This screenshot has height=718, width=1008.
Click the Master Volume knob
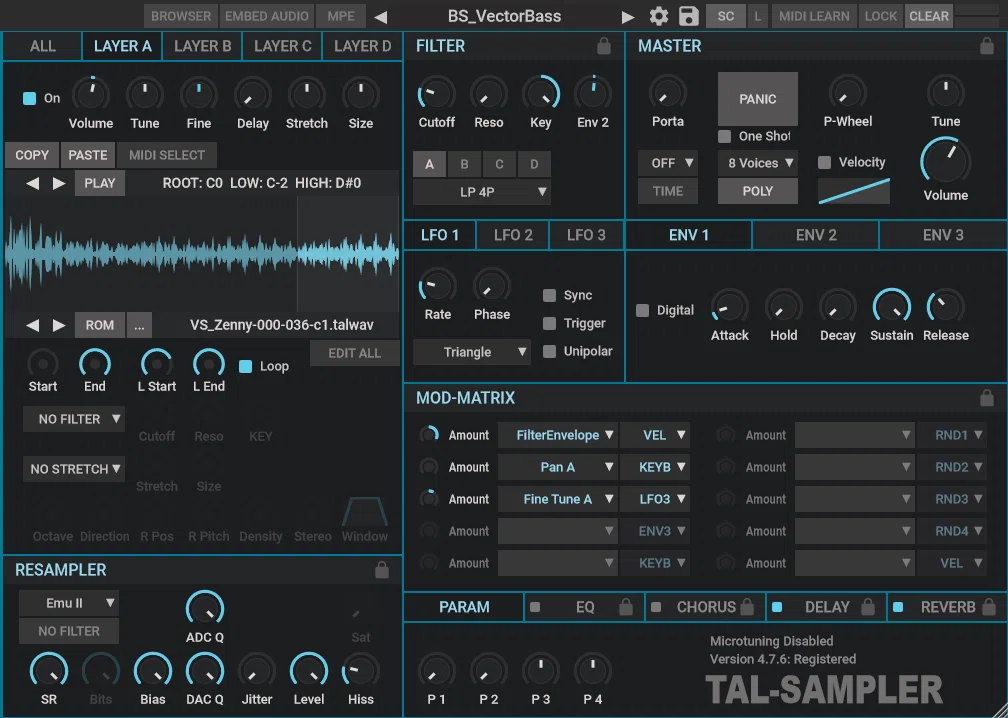[946, 161]
